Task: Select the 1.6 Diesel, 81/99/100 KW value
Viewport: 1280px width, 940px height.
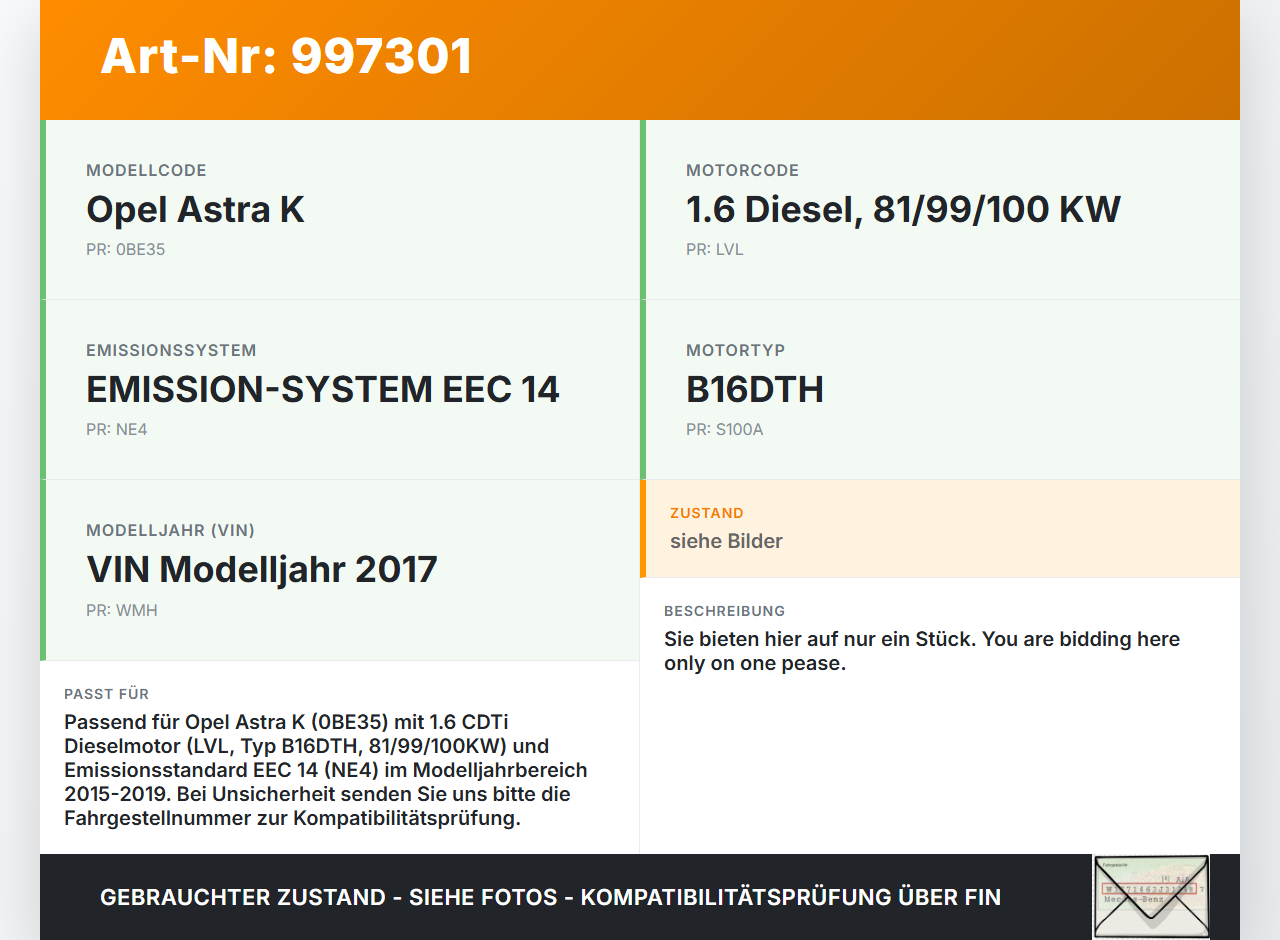Action: click(x=902, y=210)
